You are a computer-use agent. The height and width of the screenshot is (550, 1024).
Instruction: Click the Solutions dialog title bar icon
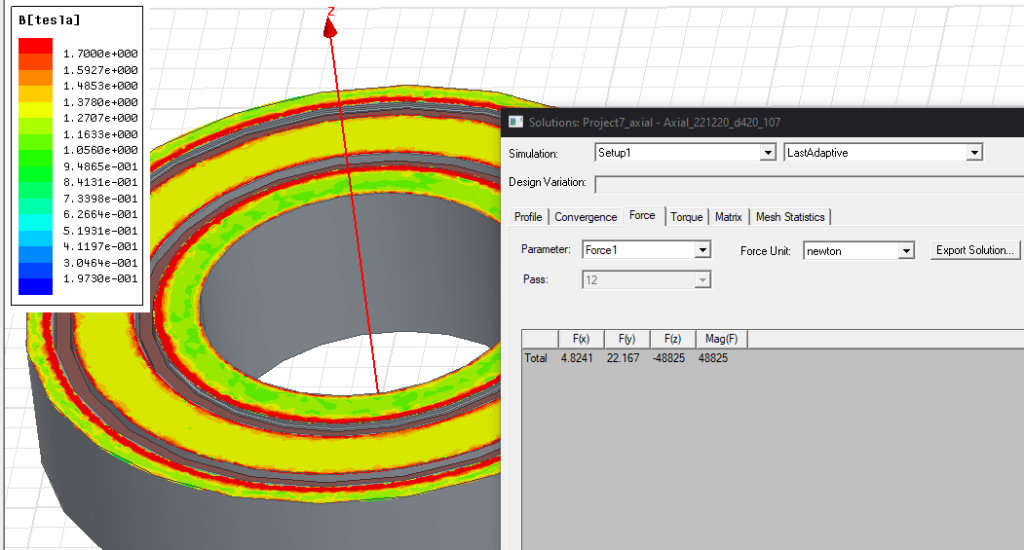(x=516, y=122)
